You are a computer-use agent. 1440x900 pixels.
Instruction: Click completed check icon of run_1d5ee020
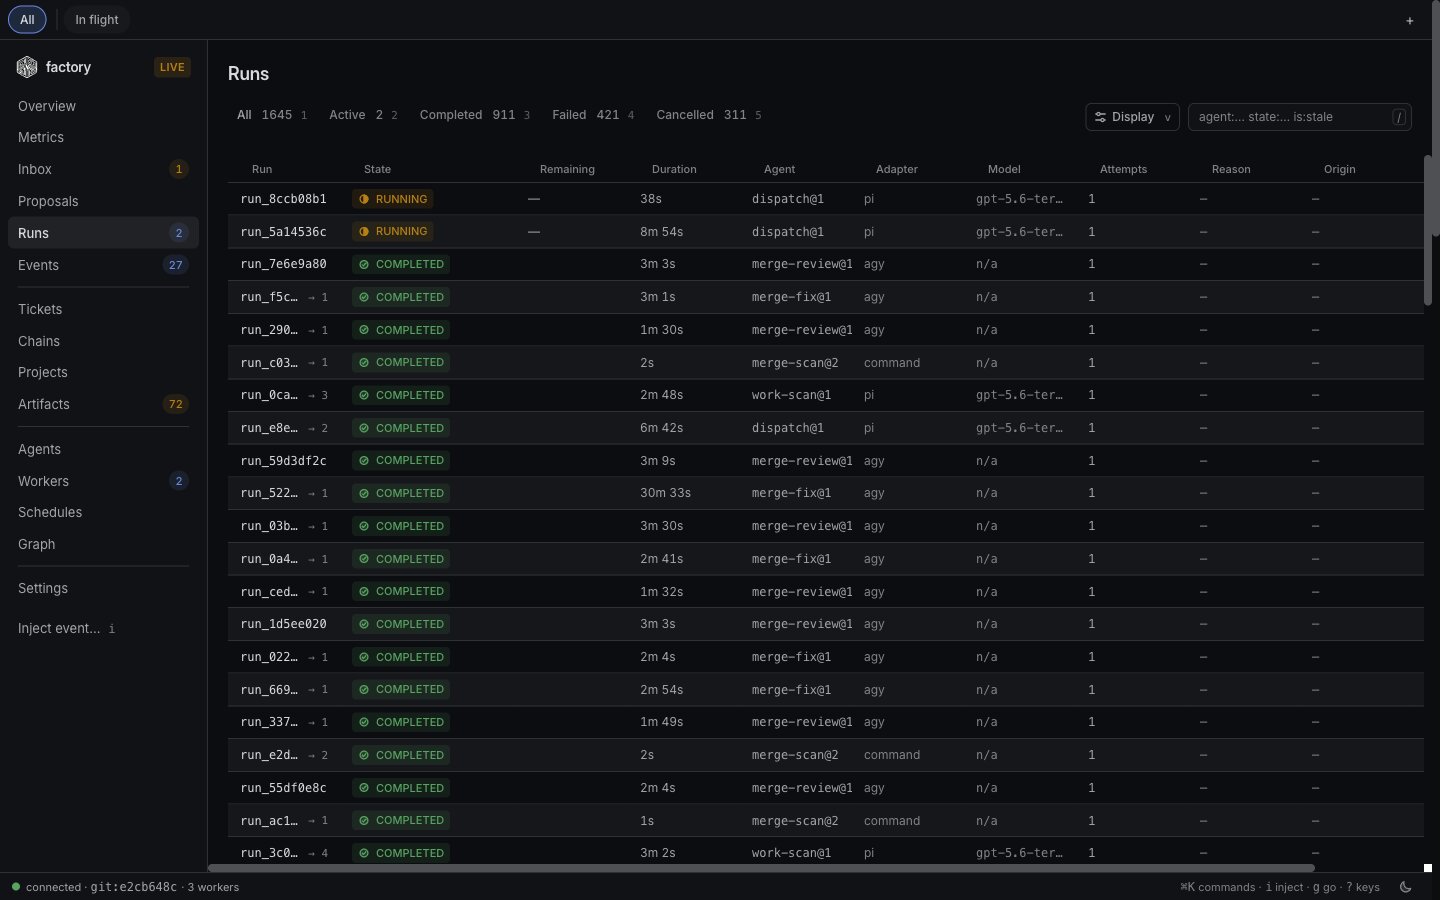click(364, 624)
